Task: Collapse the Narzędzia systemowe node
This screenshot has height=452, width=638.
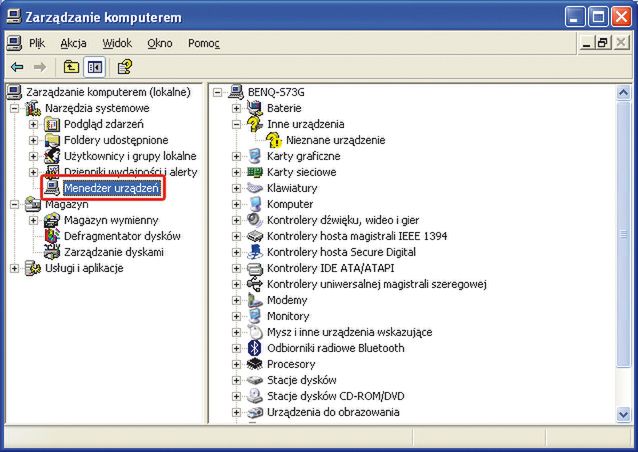Action: 14,108
